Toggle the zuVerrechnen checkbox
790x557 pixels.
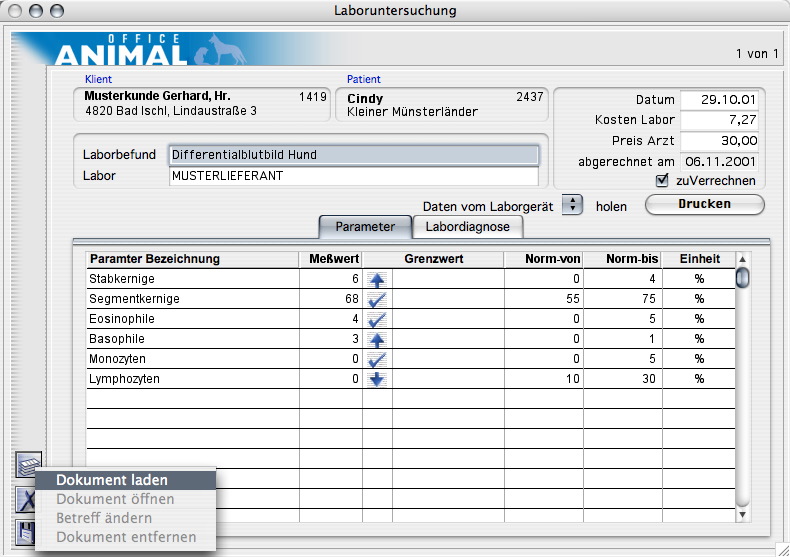(661, 181)
